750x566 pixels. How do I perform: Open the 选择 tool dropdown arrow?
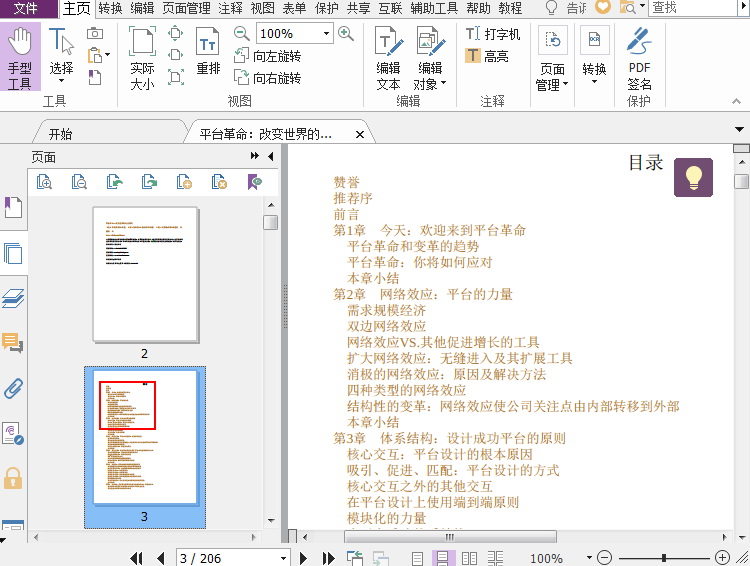click(x=61, y=81)
